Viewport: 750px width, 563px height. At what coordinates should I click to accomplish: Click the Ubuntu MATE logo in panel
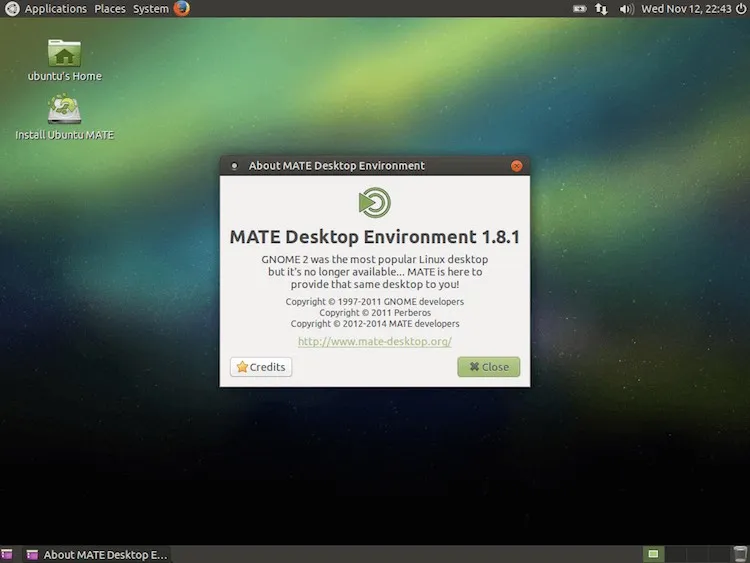point(11,9)
